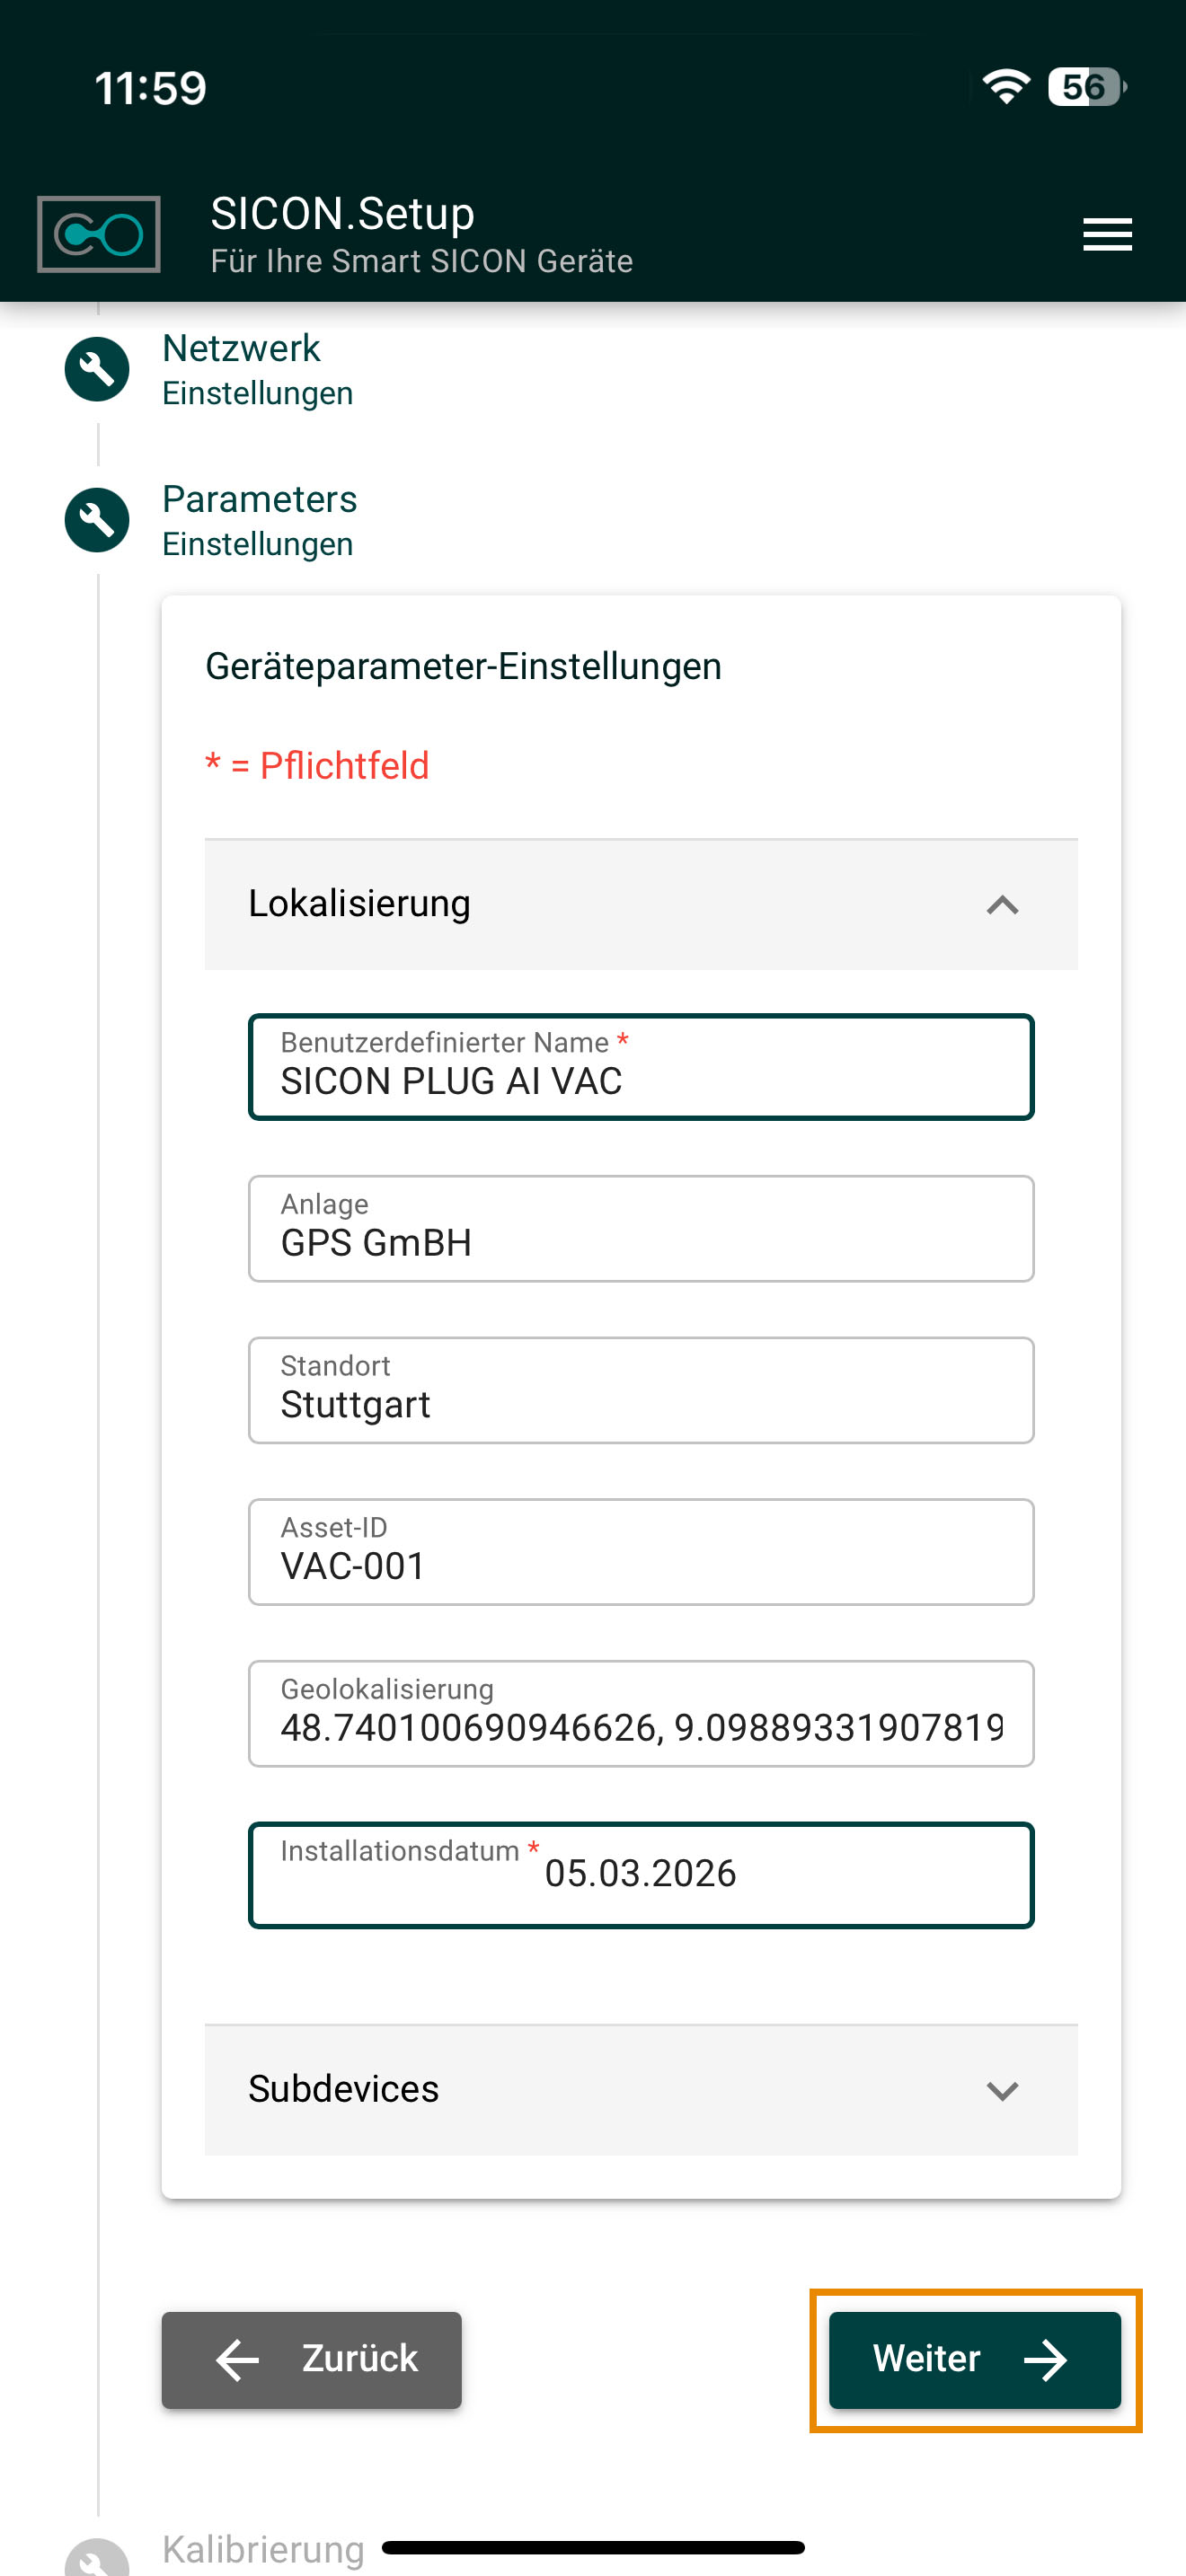The height and width of the screenshot is (2576, 1186).
Task: Go to the Kalibrierung step label
Action: point(263,2549)
